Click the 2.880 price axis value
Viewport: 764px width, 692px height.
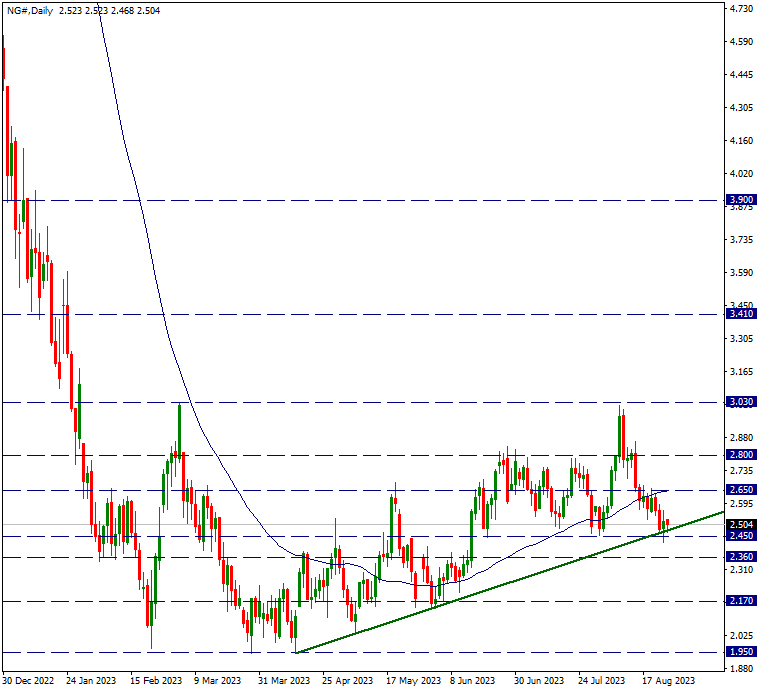(x=741, y=438)
